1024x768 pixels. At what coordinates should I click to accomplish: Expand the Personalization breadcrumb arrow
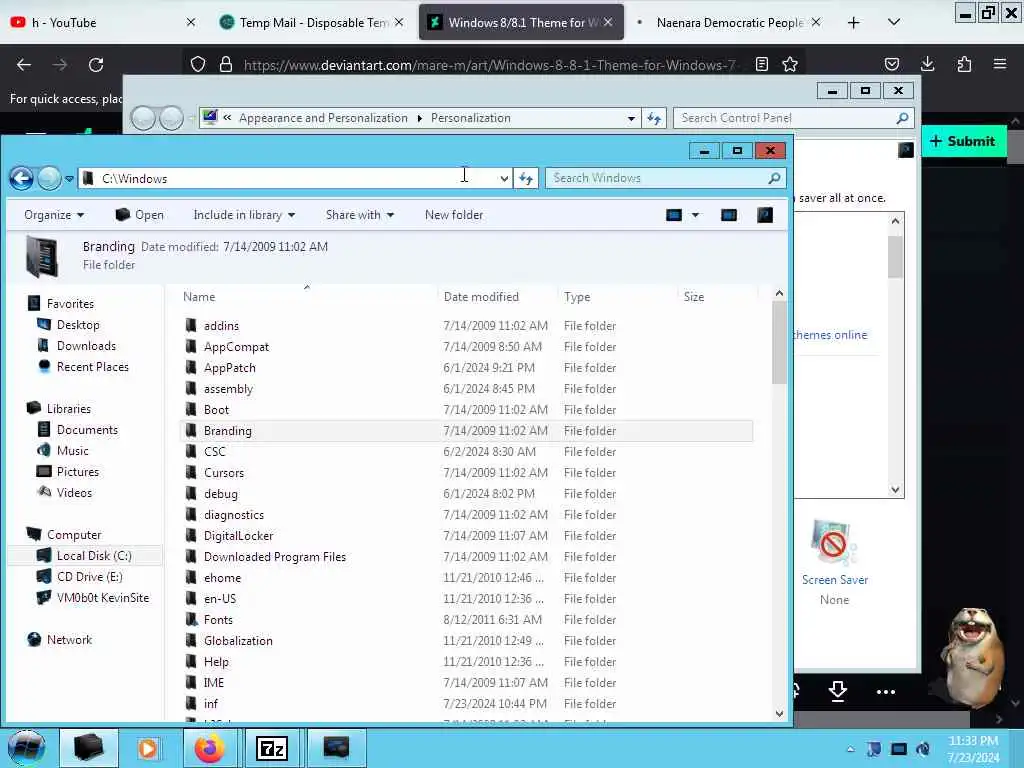pos(419,118)
